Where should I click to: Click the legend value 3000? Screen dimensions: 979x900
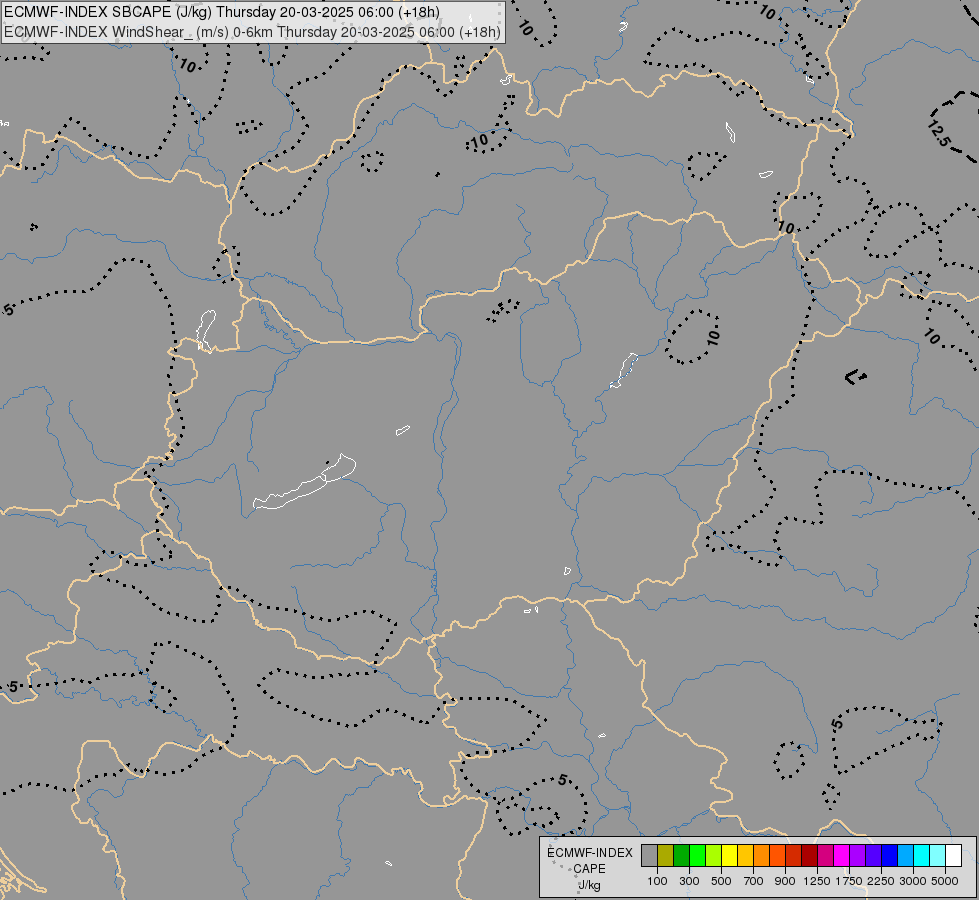(x=913, y=881)
